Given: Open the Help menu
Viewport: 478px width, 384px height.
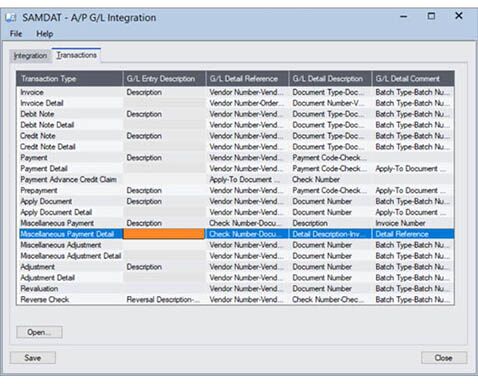Looking at the screenshot, I should point(45,34).
